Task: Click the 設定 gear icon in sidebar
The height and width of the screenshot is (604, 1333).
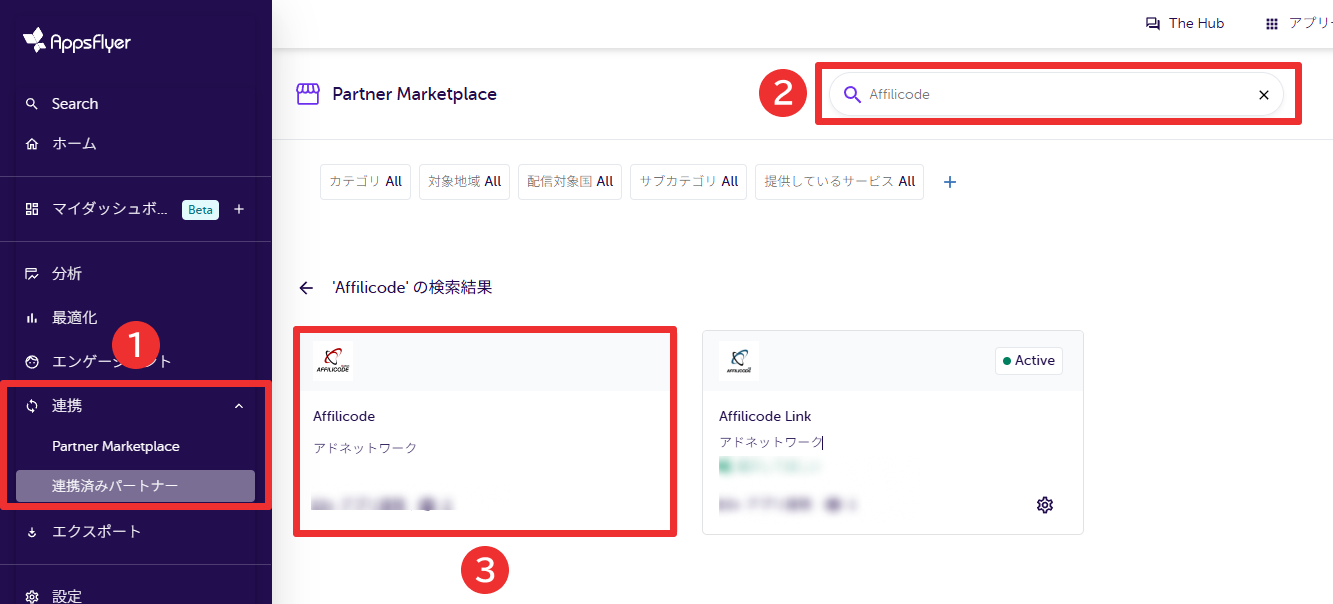Action: [32, 597]
